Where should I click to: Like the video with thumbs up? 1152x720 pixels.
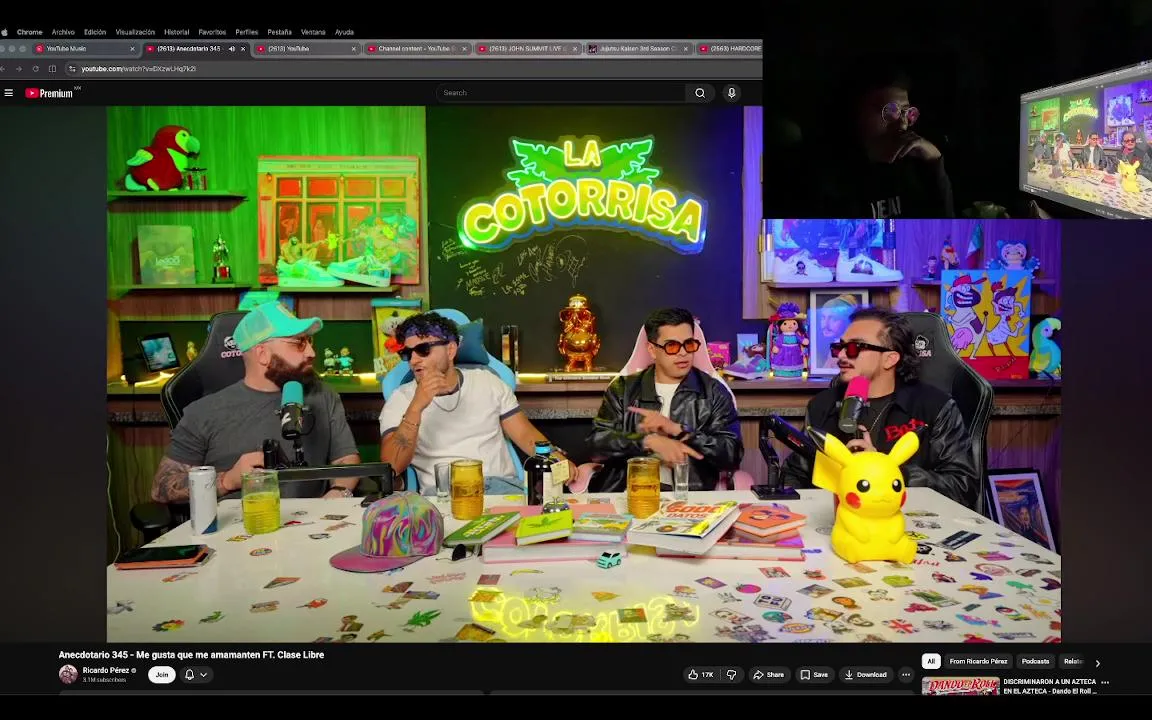click(701, 674)
